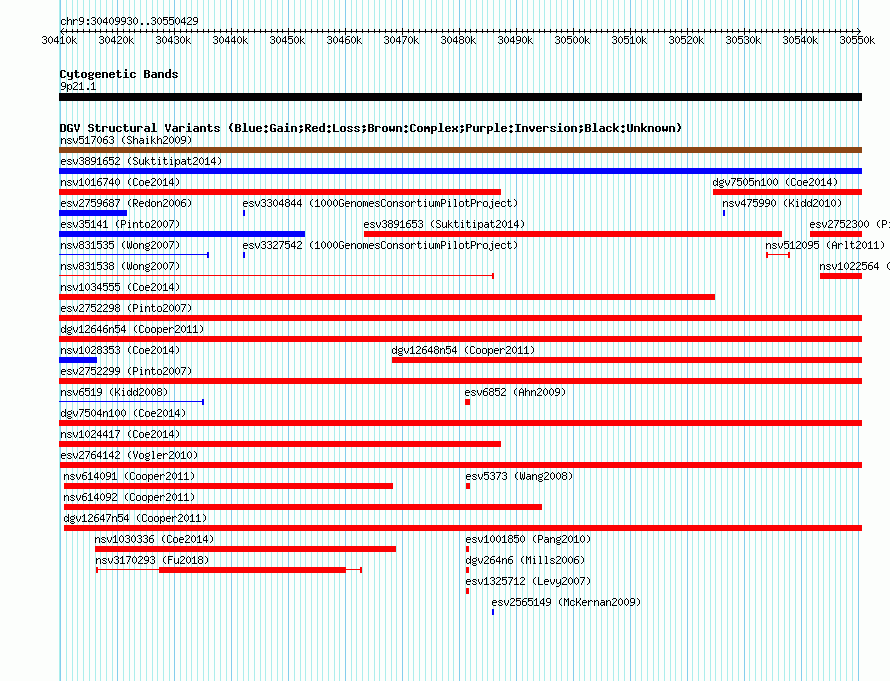Select dgv12648n54 (Cooper2011) variant label
890x681 pixels.
(x=463, y=350)
